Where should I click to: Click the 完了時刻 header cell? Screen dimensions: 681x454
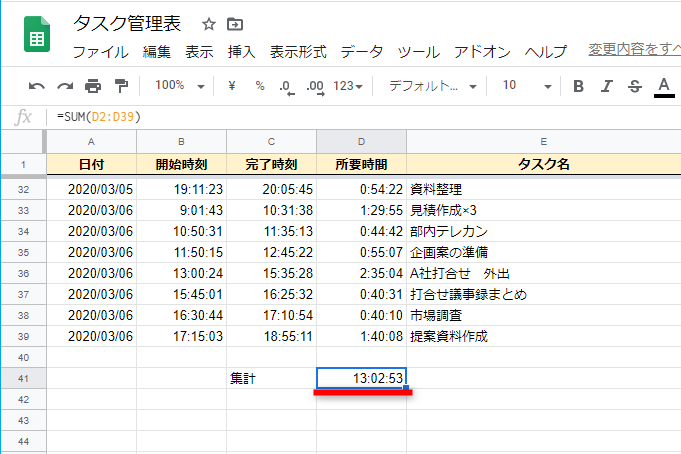(x=271, y=164)
